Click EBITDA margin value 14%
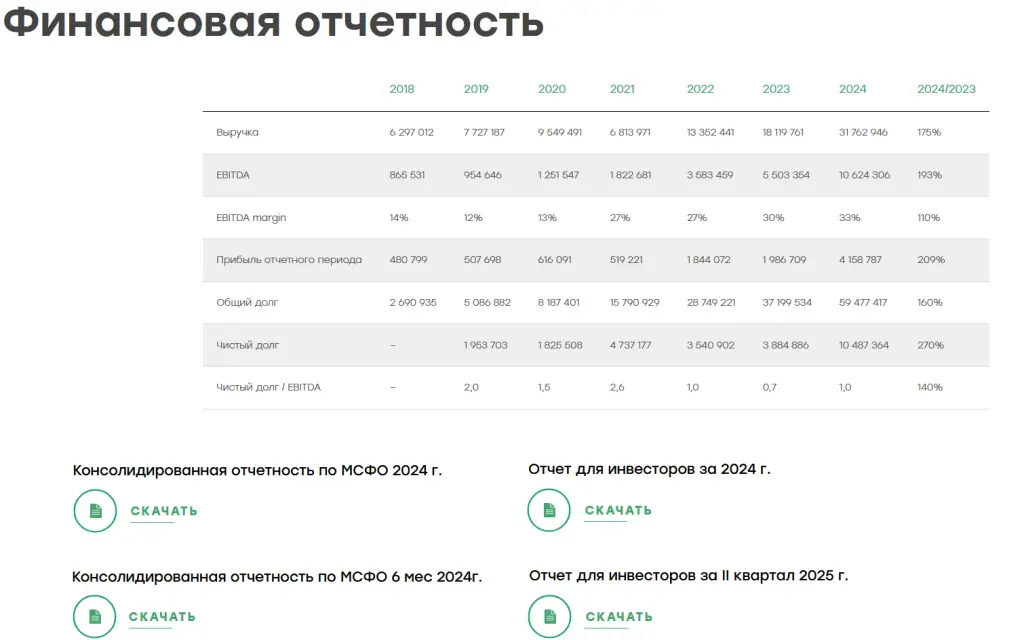1024x640 pixels. [x=399, y=217]
